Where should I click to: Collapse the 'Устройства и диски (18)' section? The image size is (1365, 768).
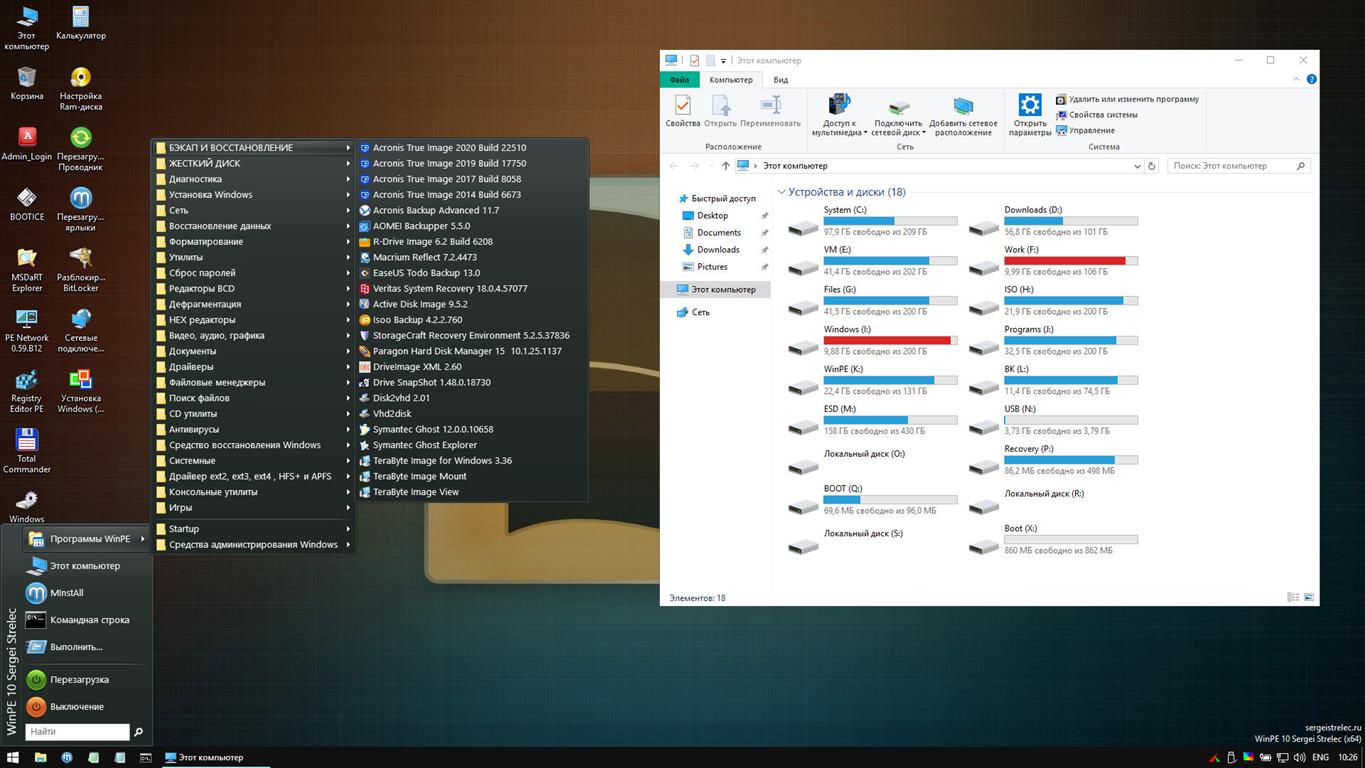click(781, 192)
